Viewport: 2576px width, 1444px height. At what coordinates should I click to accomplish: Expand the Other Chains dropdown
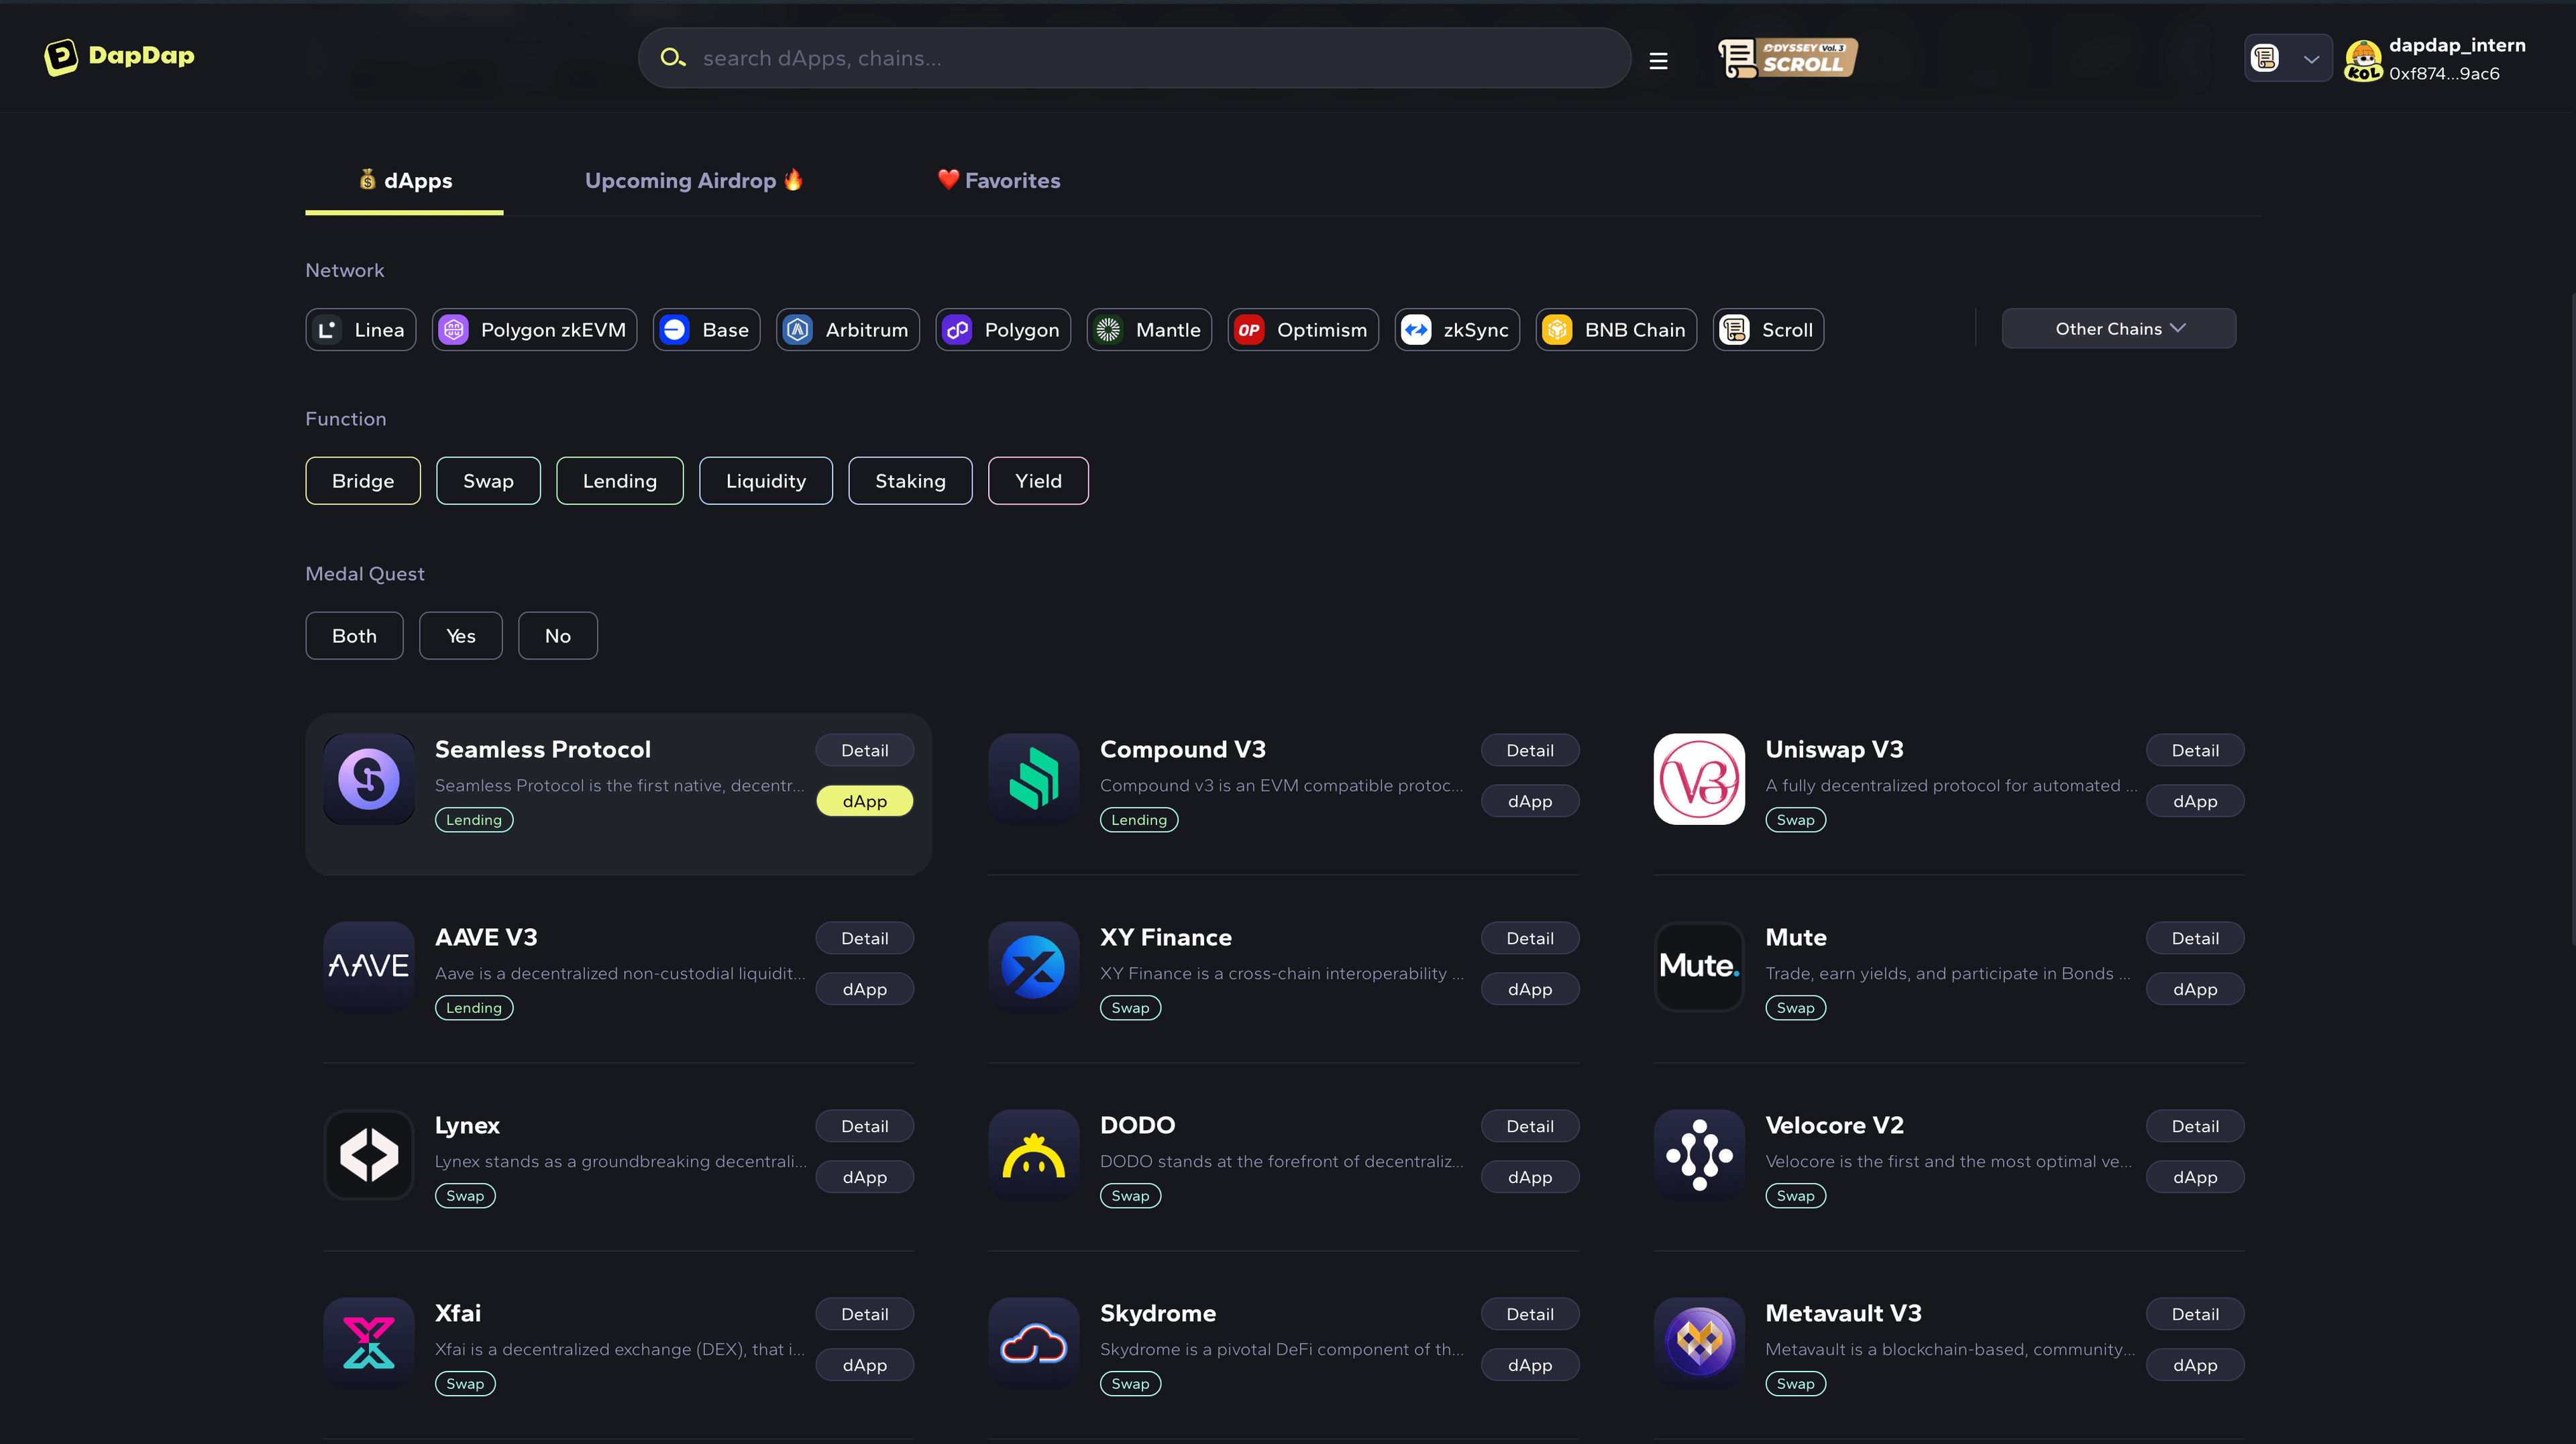[2119, 329]
